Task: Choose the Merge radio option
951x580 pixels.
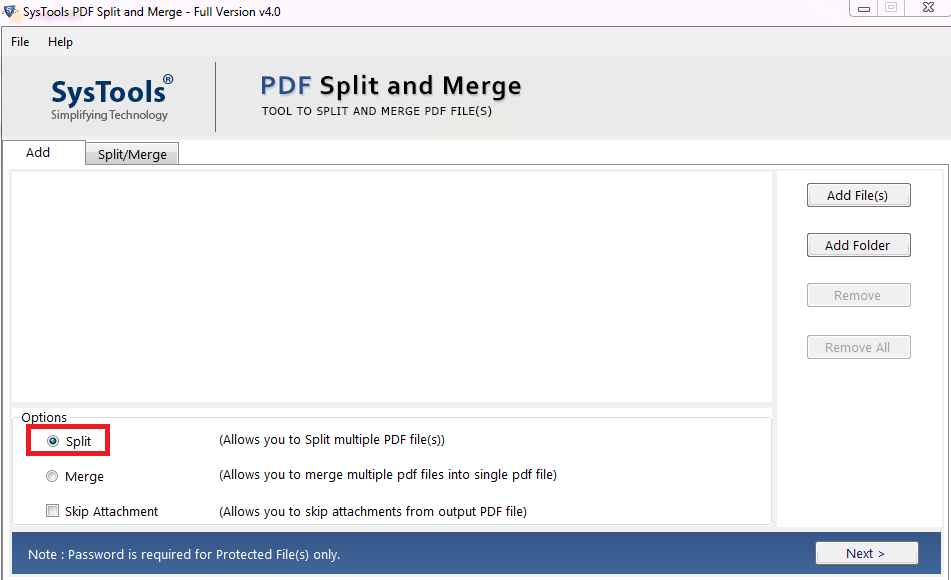Action: [x=53, y=477]
